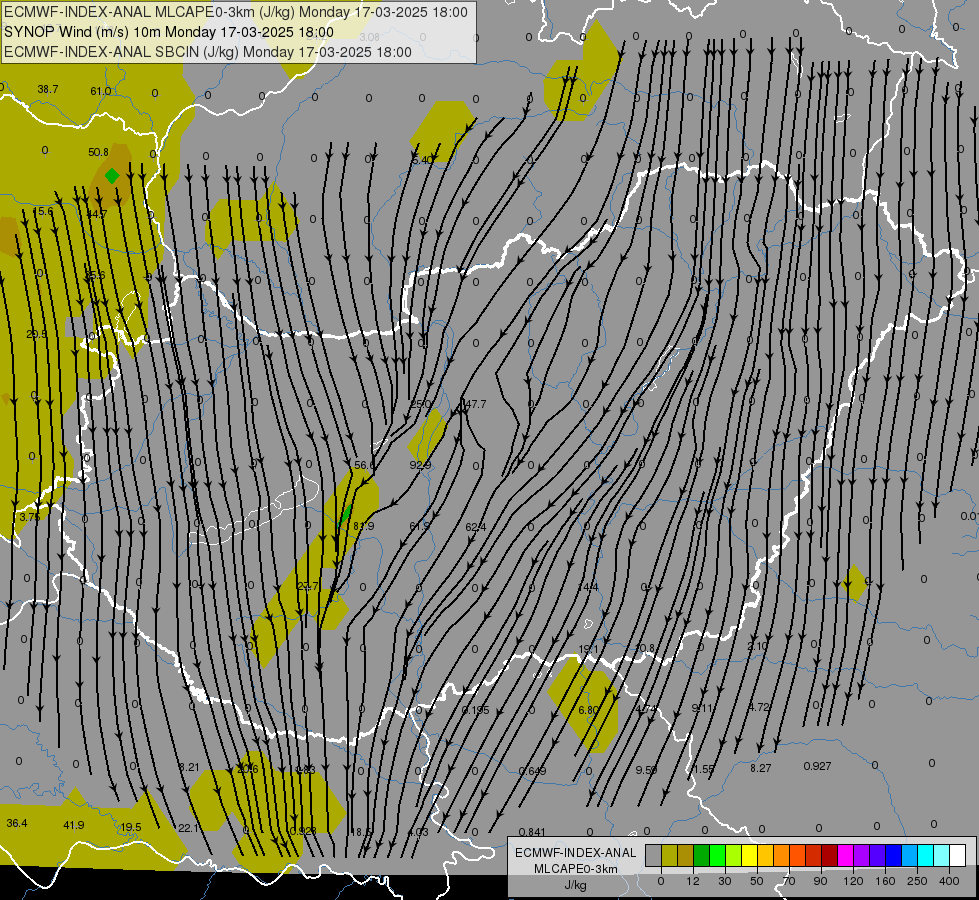Click the map value '9.11'

tap(702, 708)
